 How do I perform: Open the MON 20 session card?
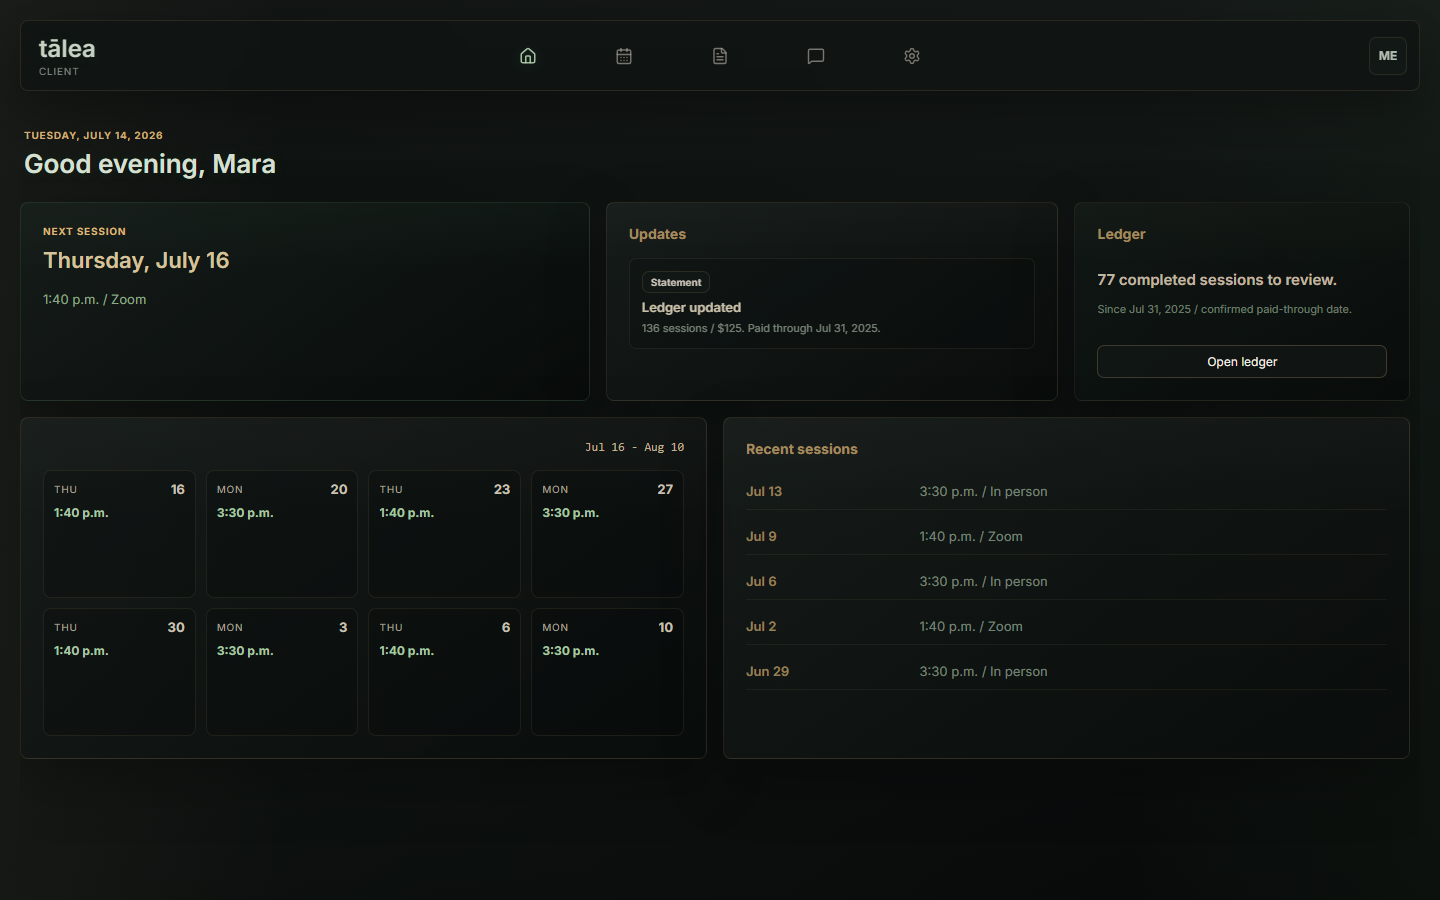tap(282, 534)
